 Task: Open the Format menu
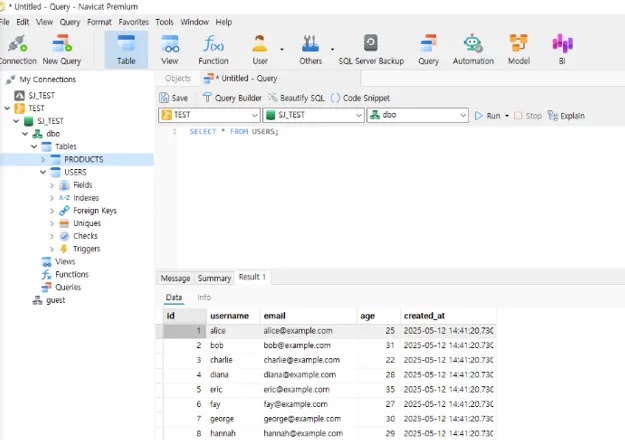[x=99, y=22]
